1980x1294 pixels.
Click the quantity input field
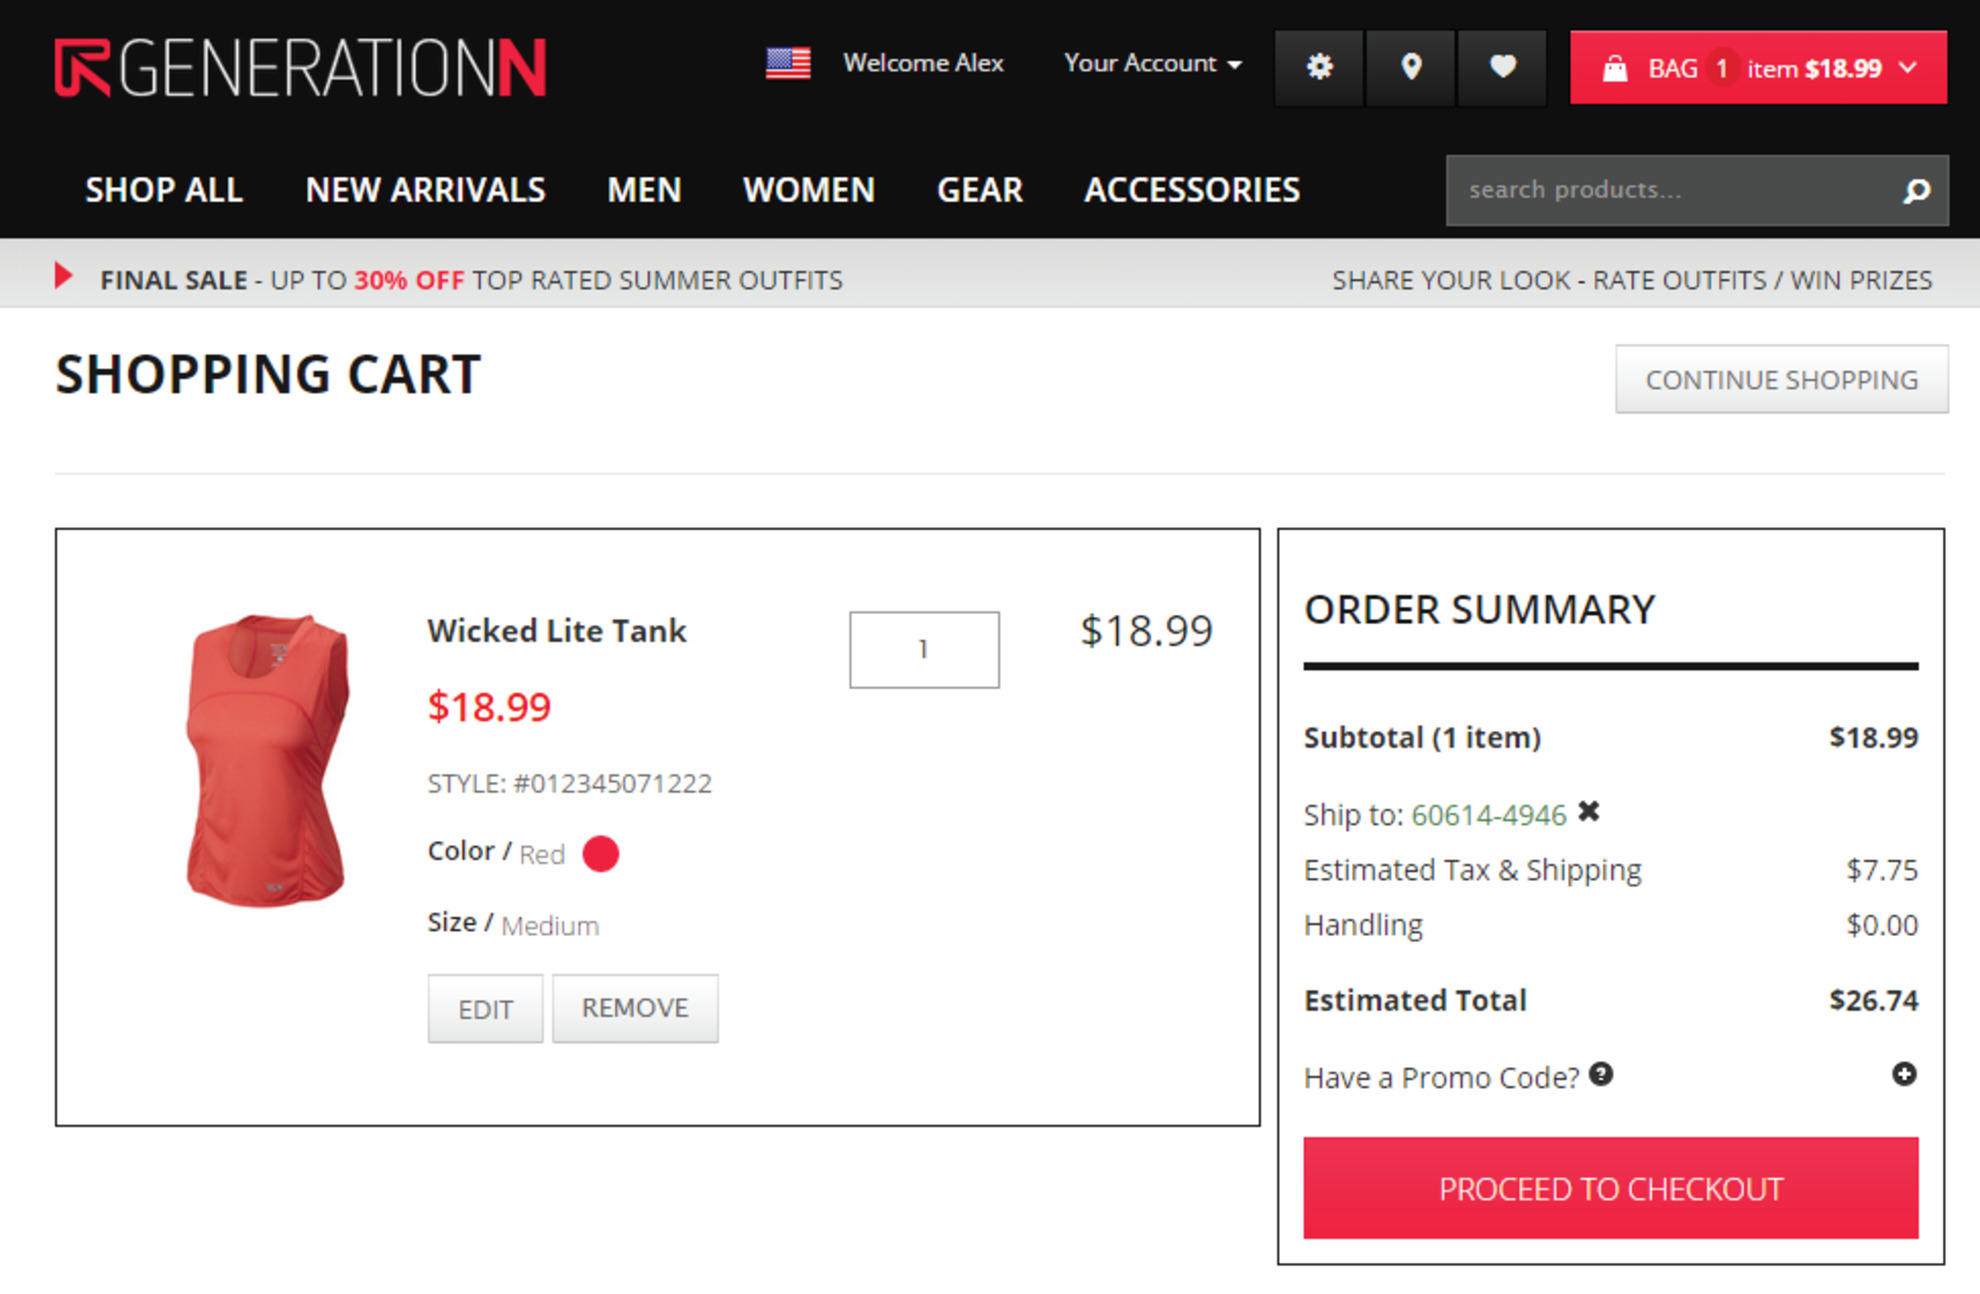pos(923,650)
